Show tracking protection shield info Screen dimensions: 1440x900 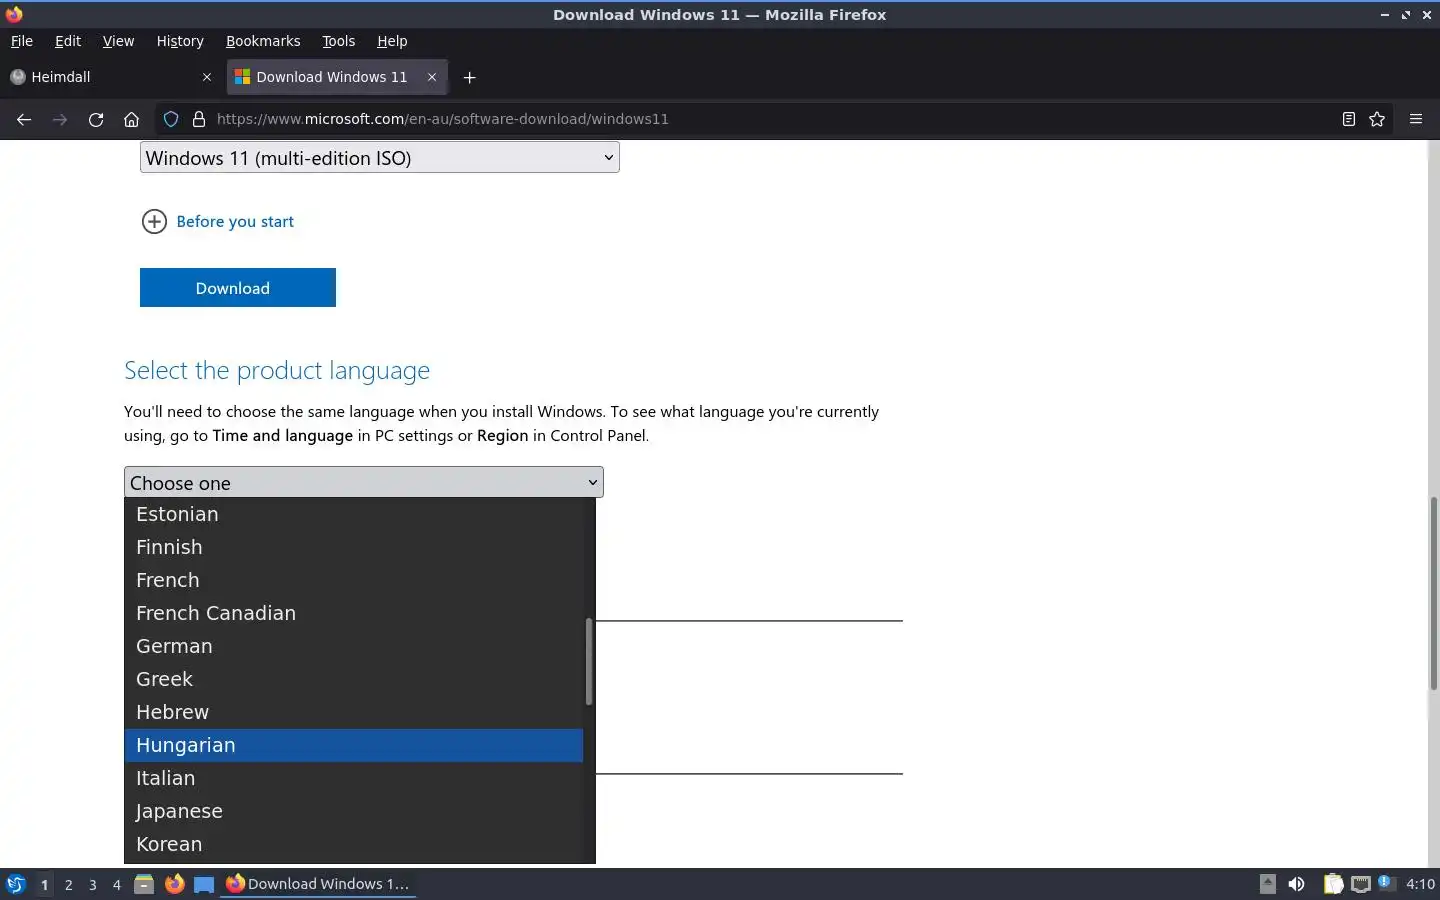pyautogui.click(x=171, y=119)
